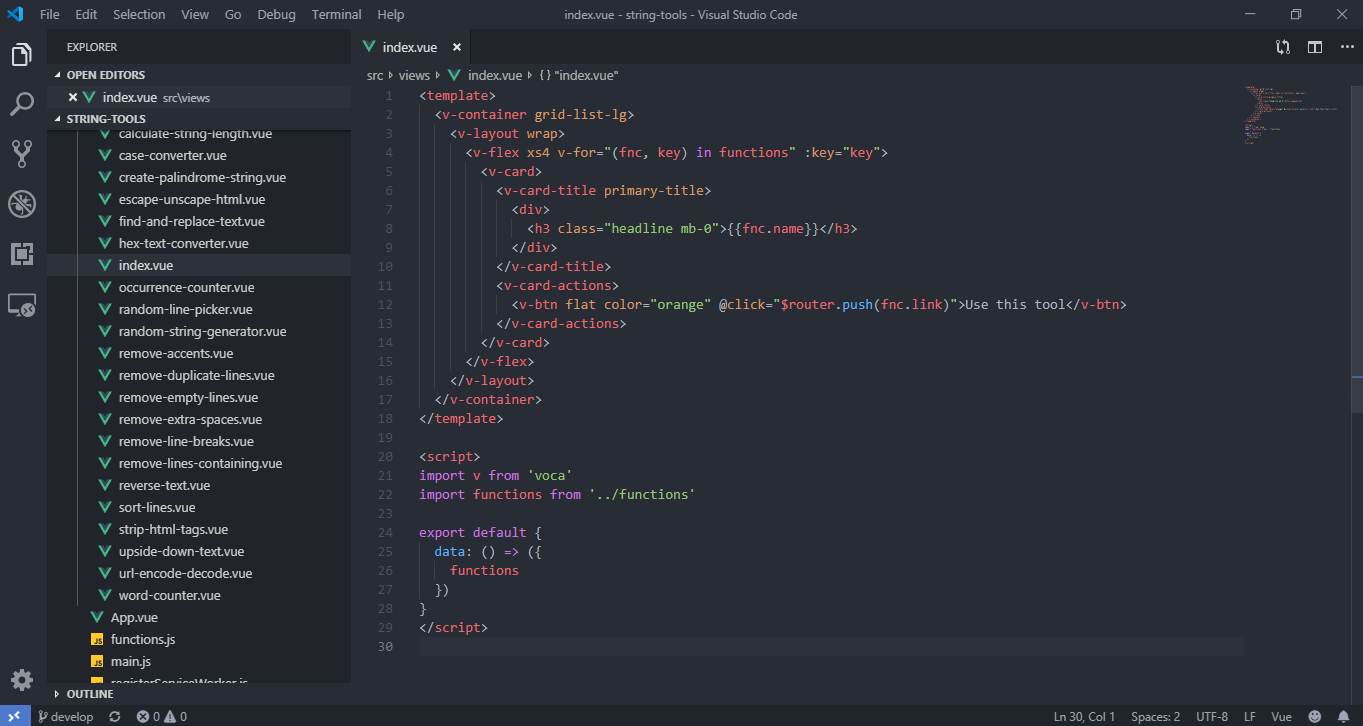
Task: Open the Edit menu
Action: click(86, 14)
